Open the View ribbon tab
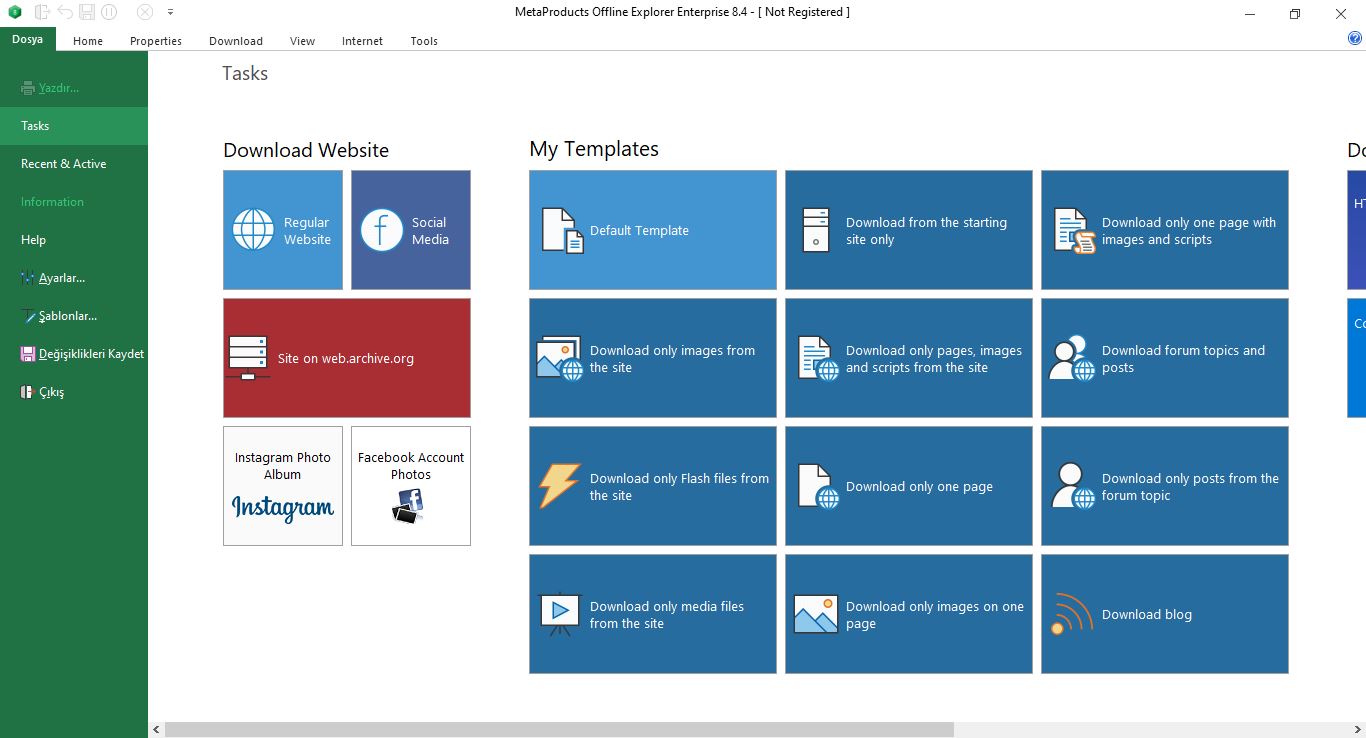Image resolution: width=1366 pixels, height=738 pixels. pos(302,41)
